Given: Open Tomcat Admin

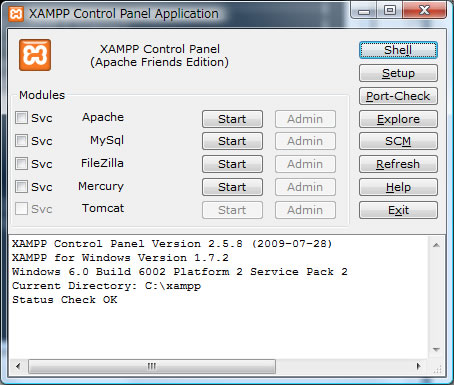Looking at the screenshot, I should 305,210.
